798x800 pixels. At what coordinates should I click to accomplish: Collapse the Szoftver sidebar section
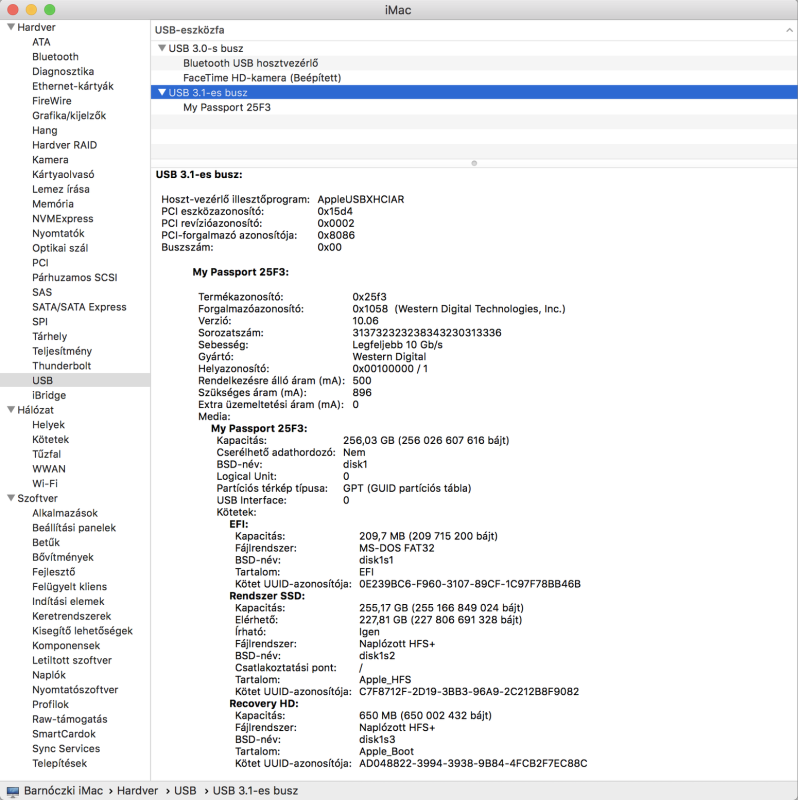[x=11, y=498]
